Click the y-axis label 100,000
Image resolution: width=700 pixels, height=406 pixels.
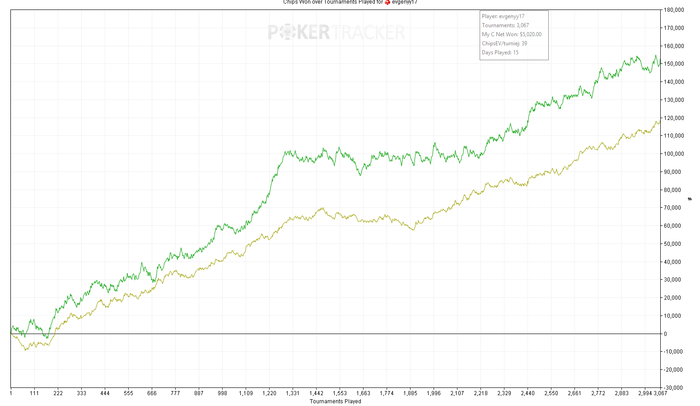(x=674, y=154)
